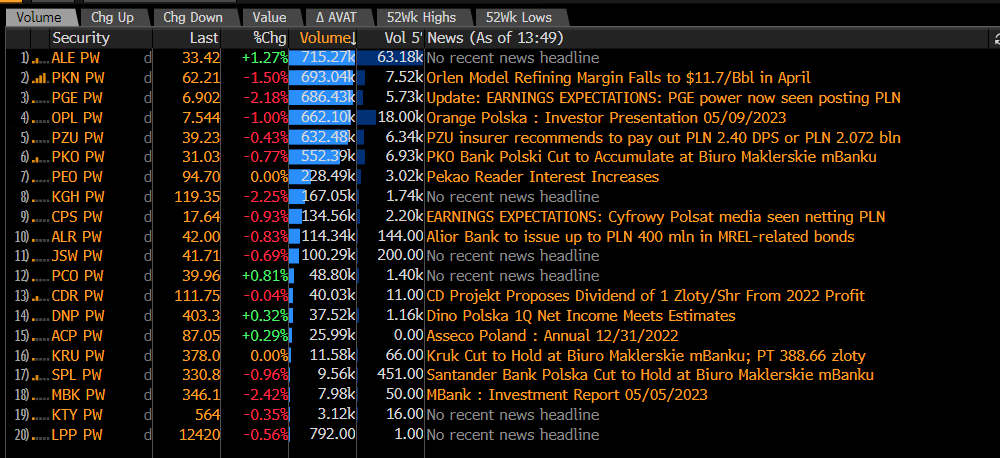Switch to the Chg Up tab
The width and height of the screenshot is (1000, 458).
pyautogui.click(x=112, y=18)
